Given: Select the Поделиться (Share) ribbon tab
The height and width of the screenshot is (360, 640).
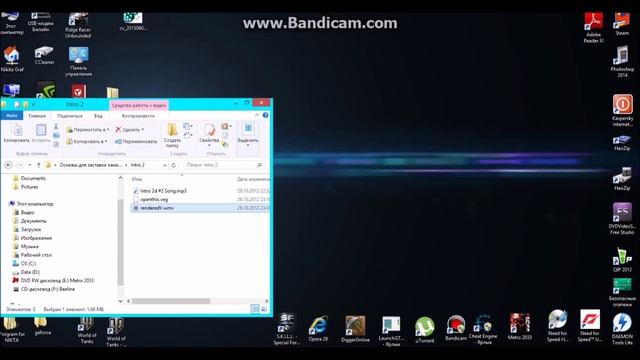Looking at the screenshot, I should [x=70, y=116].
